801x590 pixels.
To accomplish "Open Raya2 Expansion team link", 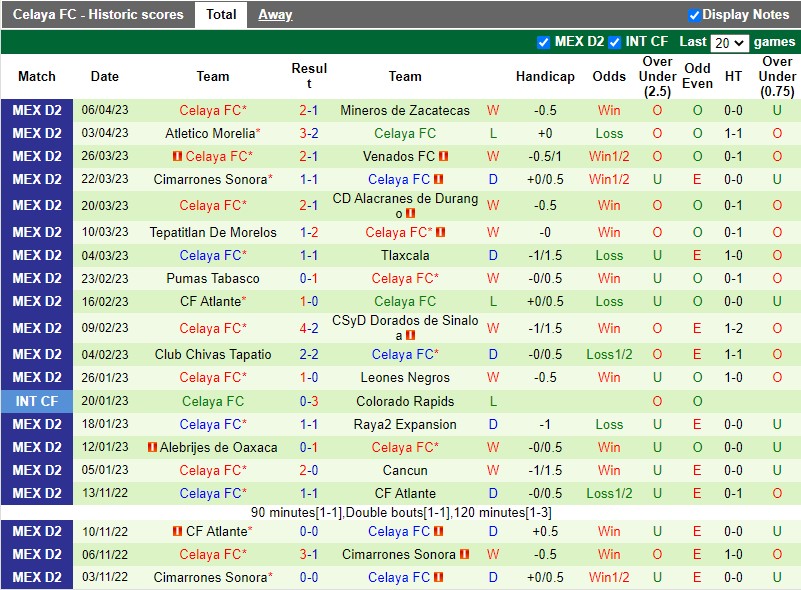I will point(405,424).
